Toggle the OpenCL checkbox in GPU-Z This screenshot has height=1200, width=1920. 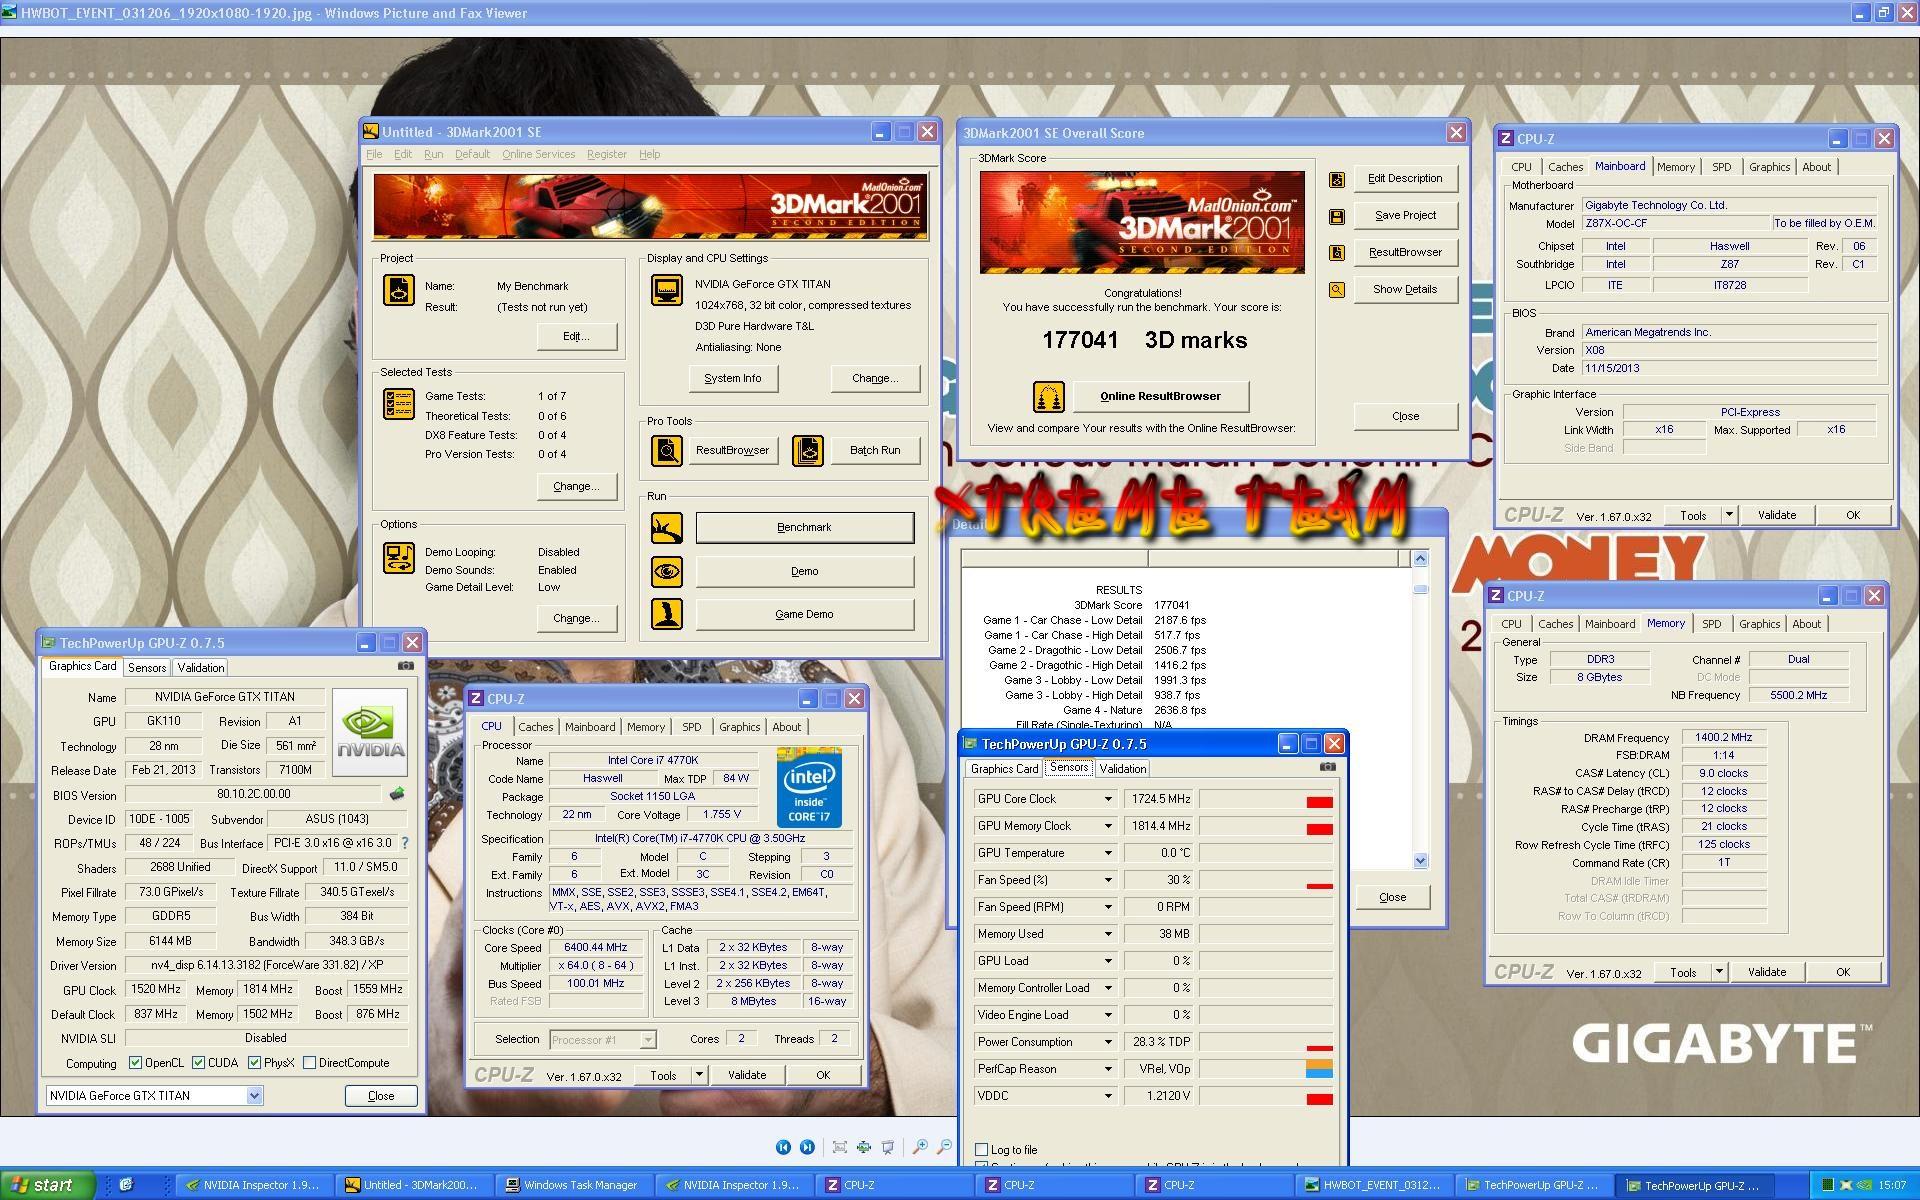[x=136, y=1062]
